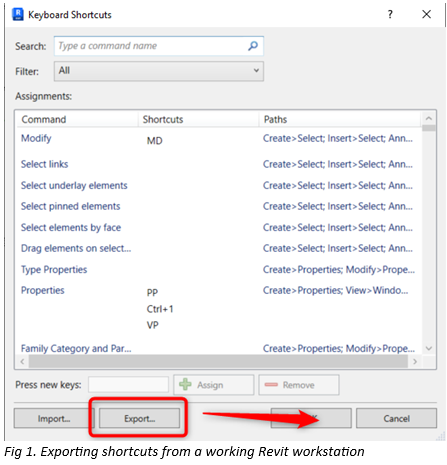
Task: Click the Revit app icon in title bar
Action: (18, 14)
